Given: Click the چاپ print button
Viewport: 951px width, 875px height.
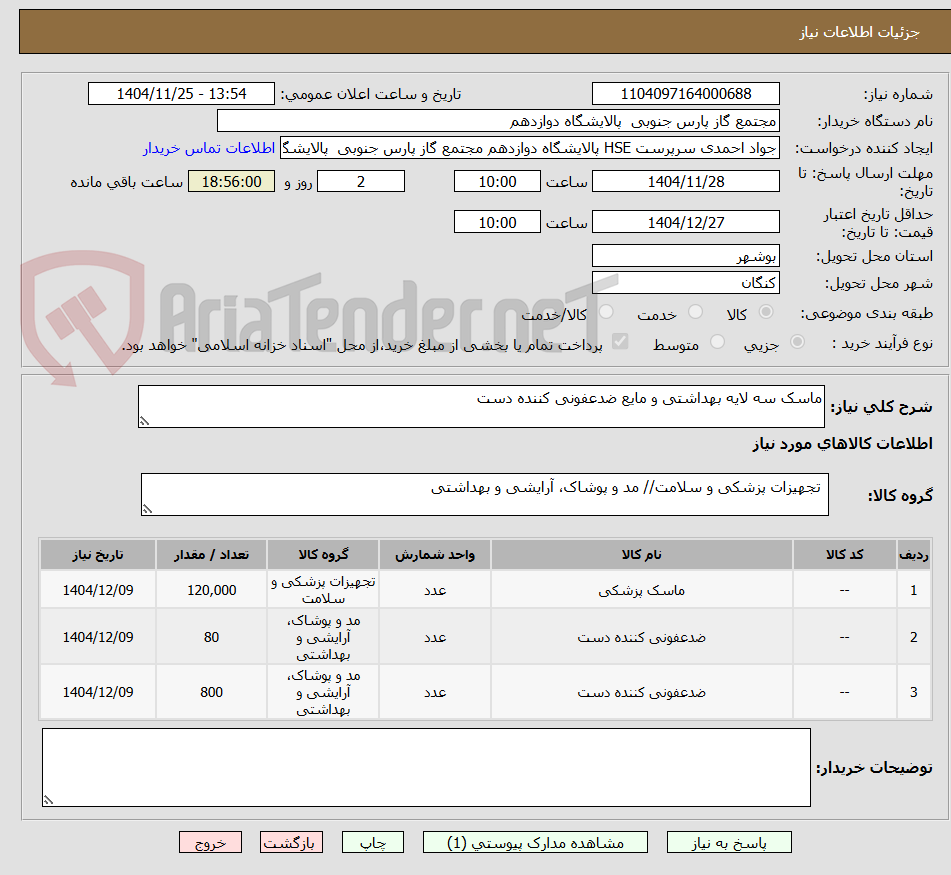Looking at the screenshot, I should 373,842.
